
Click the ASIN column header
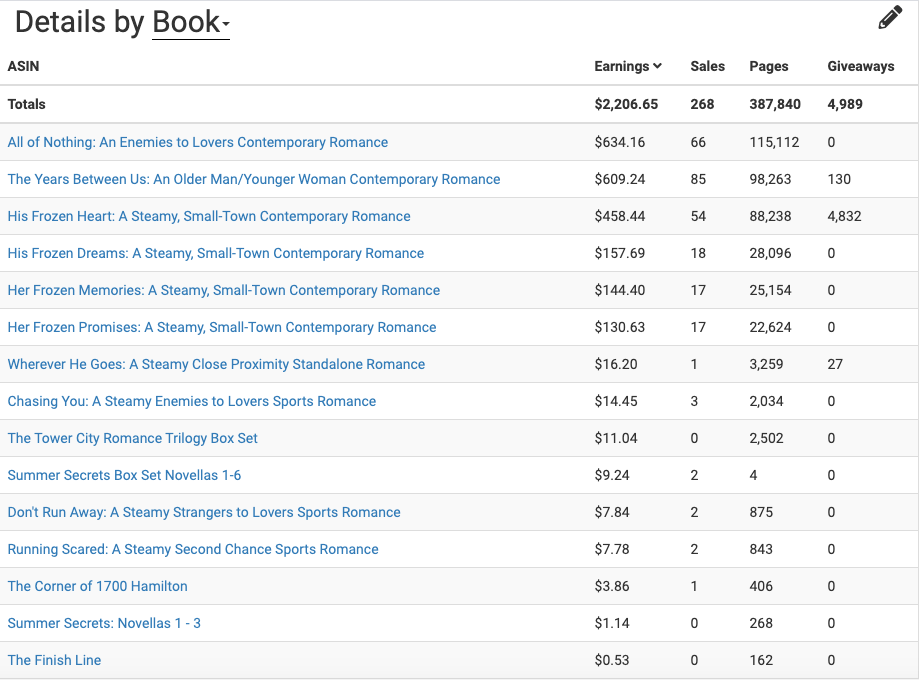[24, 66]
